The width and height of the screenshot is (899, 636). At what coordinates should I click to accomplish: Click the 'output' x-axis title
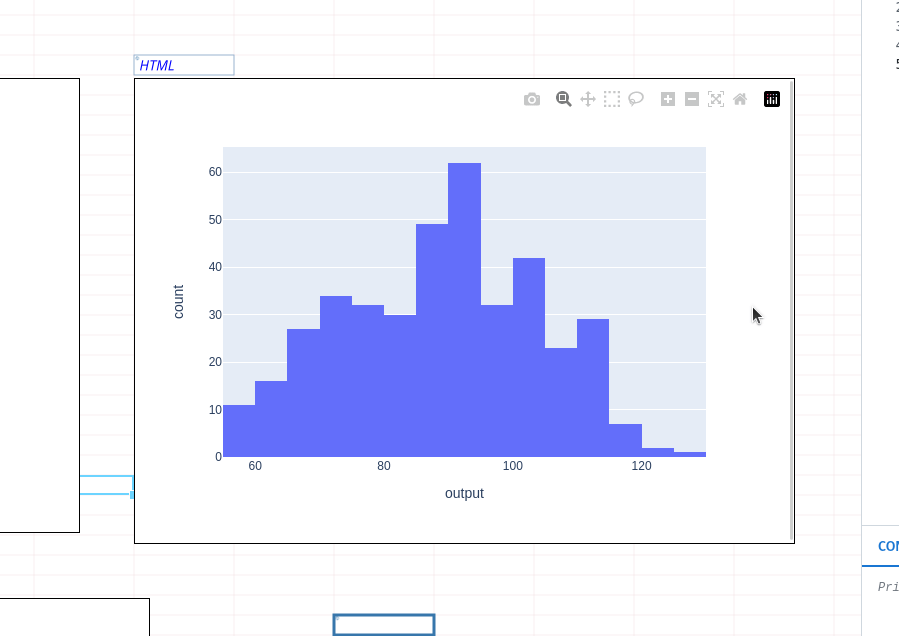[x=464, y=493]
